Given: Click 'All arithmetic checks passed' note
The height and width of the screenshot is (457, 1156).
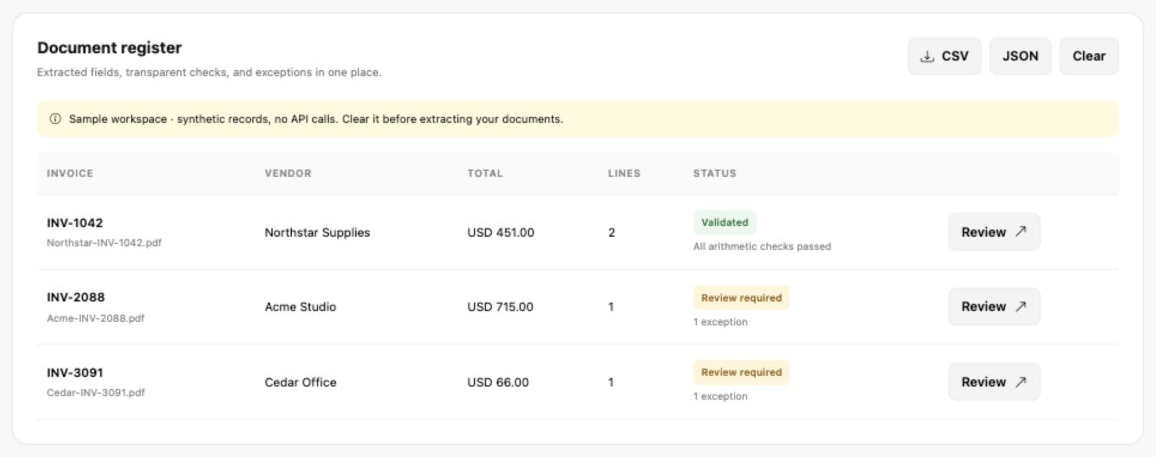Looking at the screenshot, I should click(762, 247).
